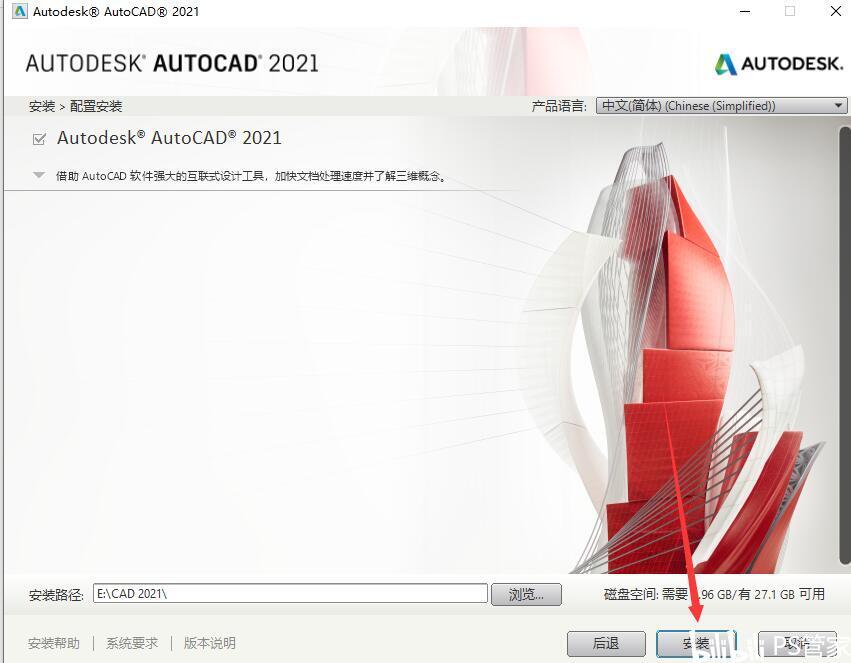Open the product language dropdown
This screenshot has width=851, height=663.
pyautogui.click(x=721, y=106)
